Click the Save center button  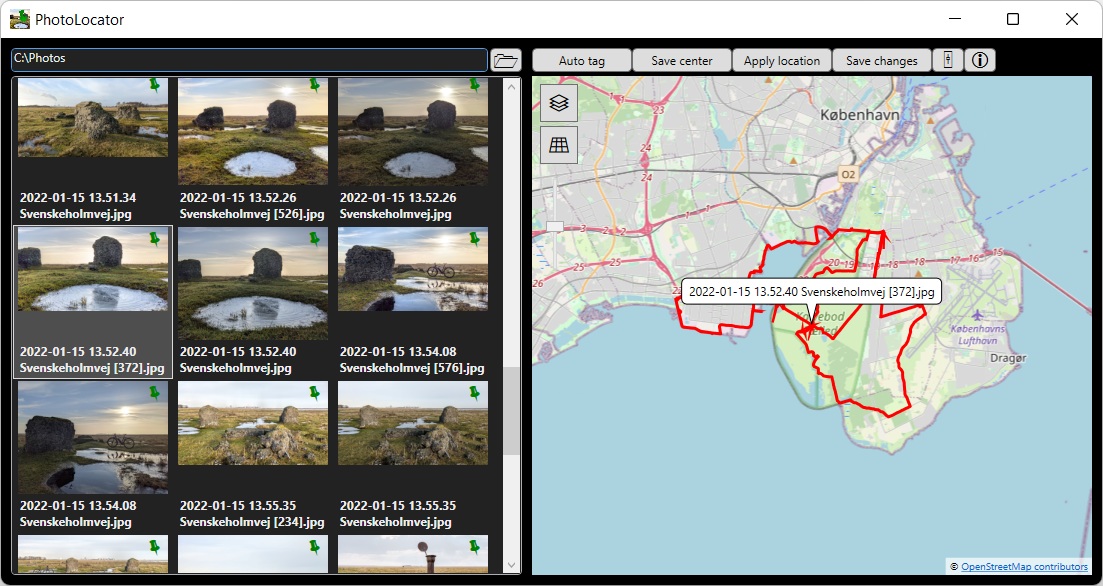click(681, 61)
